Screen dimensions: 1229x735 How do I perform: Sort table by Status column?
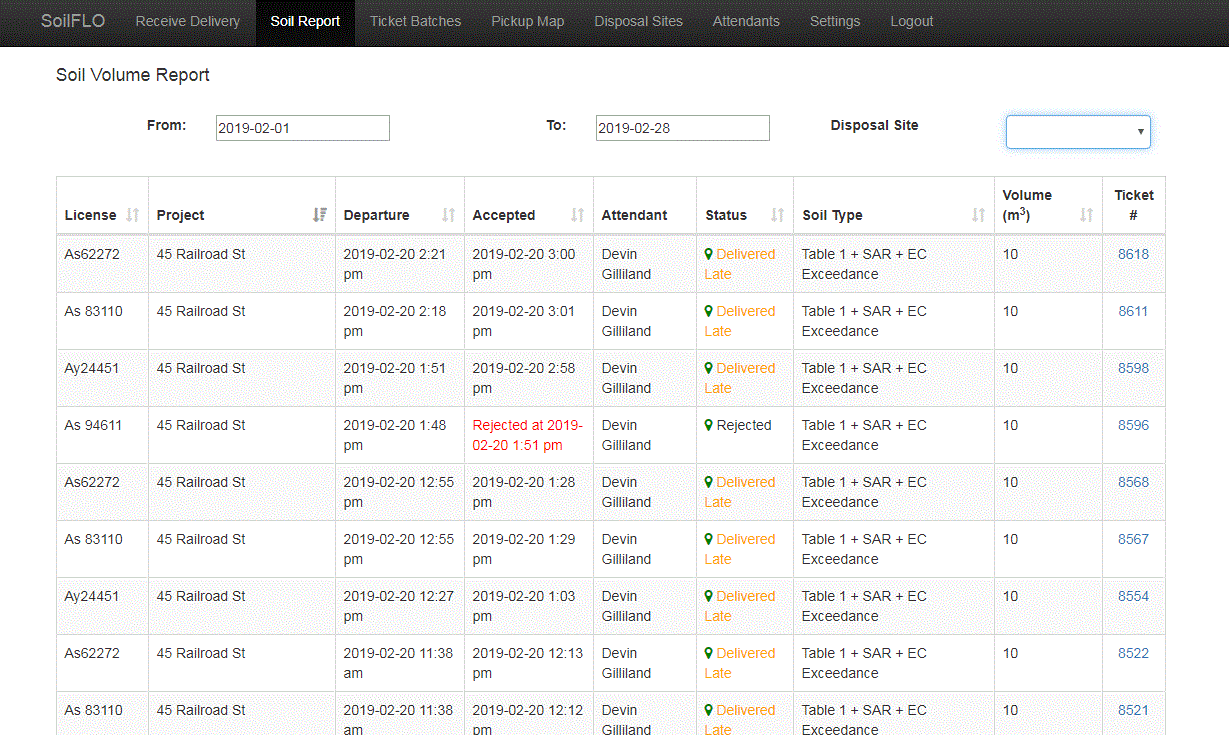pyautogui.click(x=744, y=205)
